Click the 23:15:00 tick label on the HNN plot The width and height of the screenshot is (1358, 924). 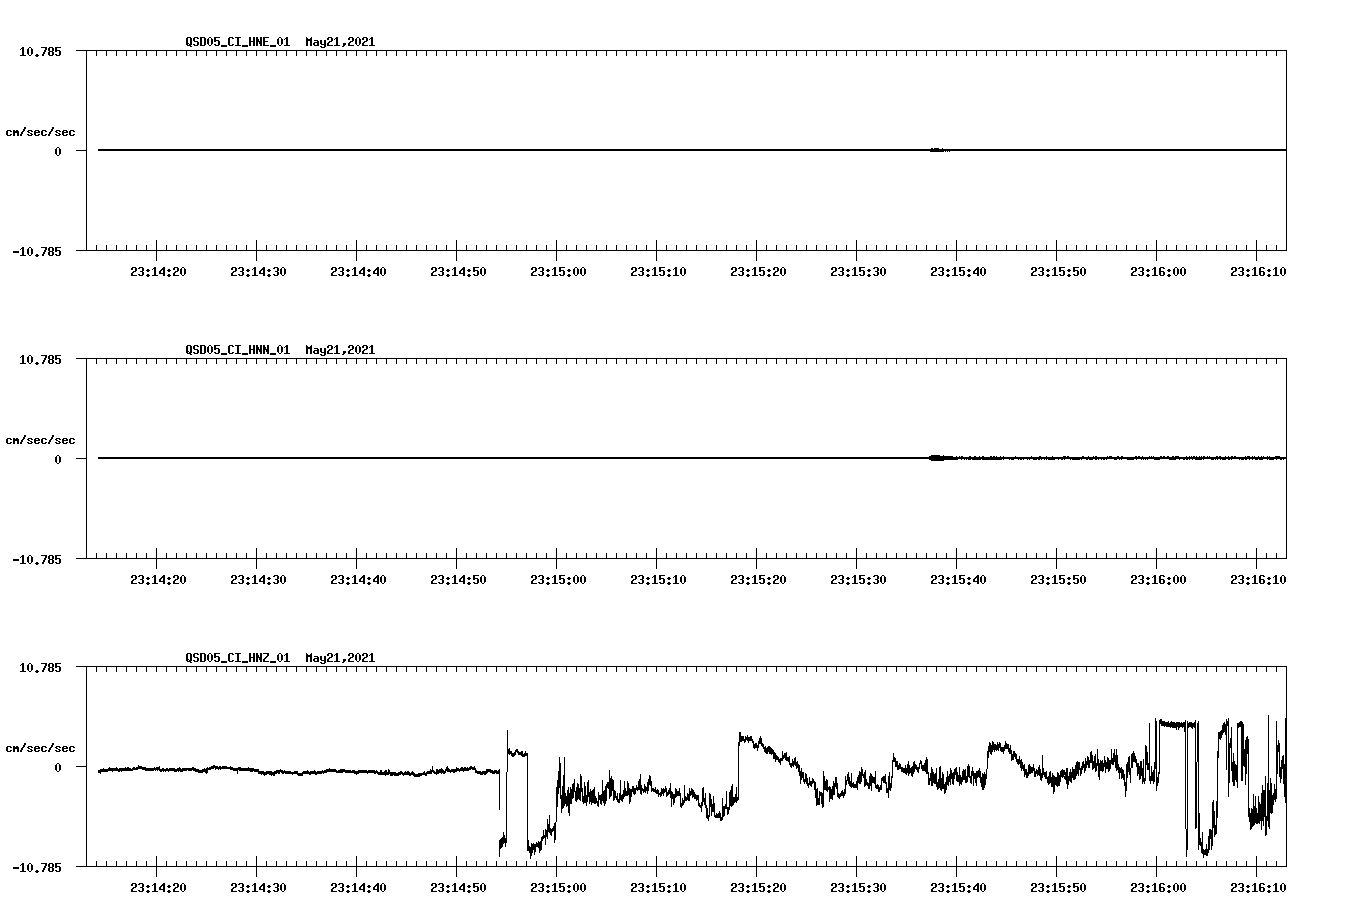(x=558, y=577)
